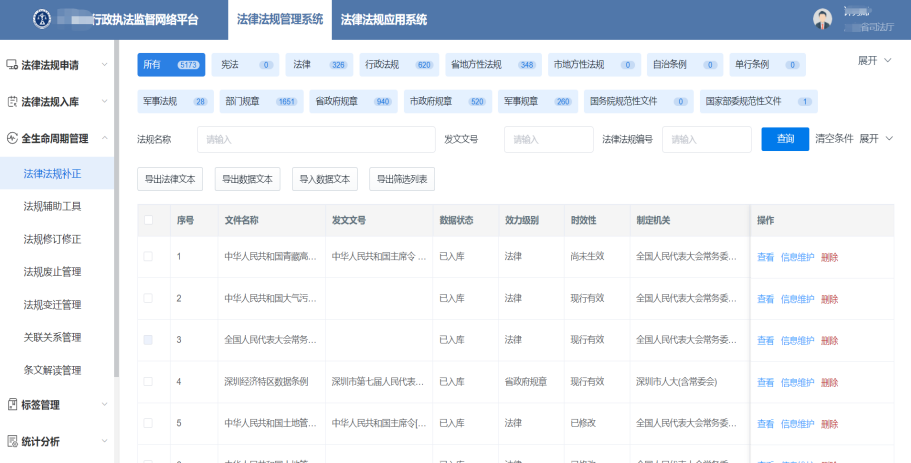Select the 行政法规 category filter tag
The width and height of the screenshot is (911, 463).
tap(398, 65)
